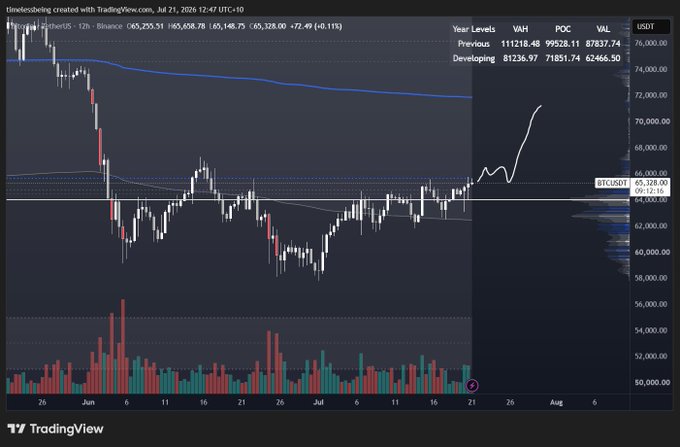Click previous VAL value 87837.74
Image resolution: width=680 pixels, height=447 pixels.
coord(603,44)
